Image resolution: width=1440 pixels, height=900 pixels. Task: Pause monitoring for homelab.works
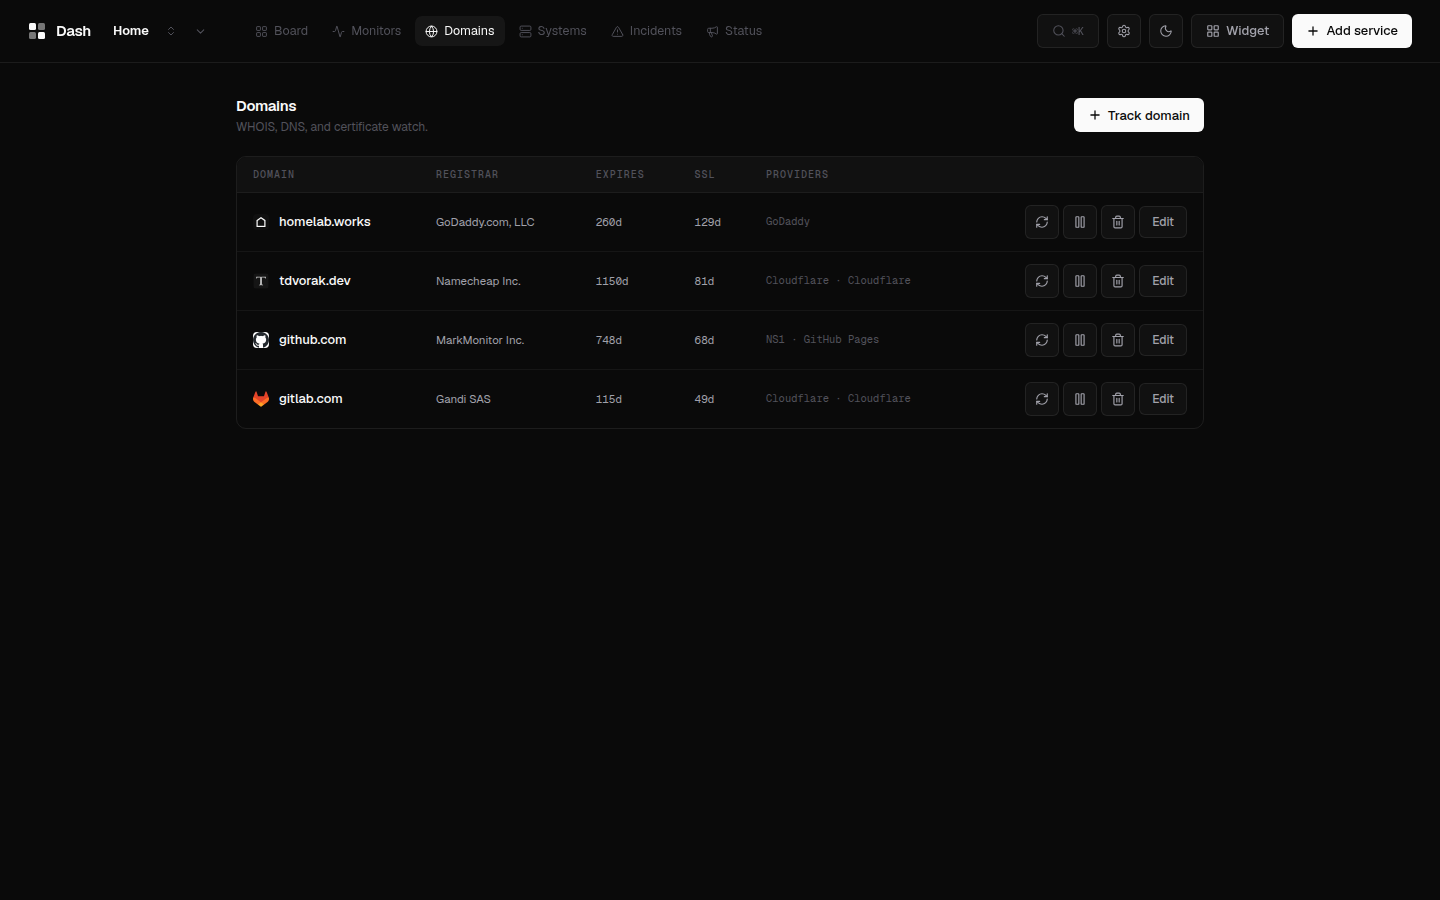coord(1080,222)
